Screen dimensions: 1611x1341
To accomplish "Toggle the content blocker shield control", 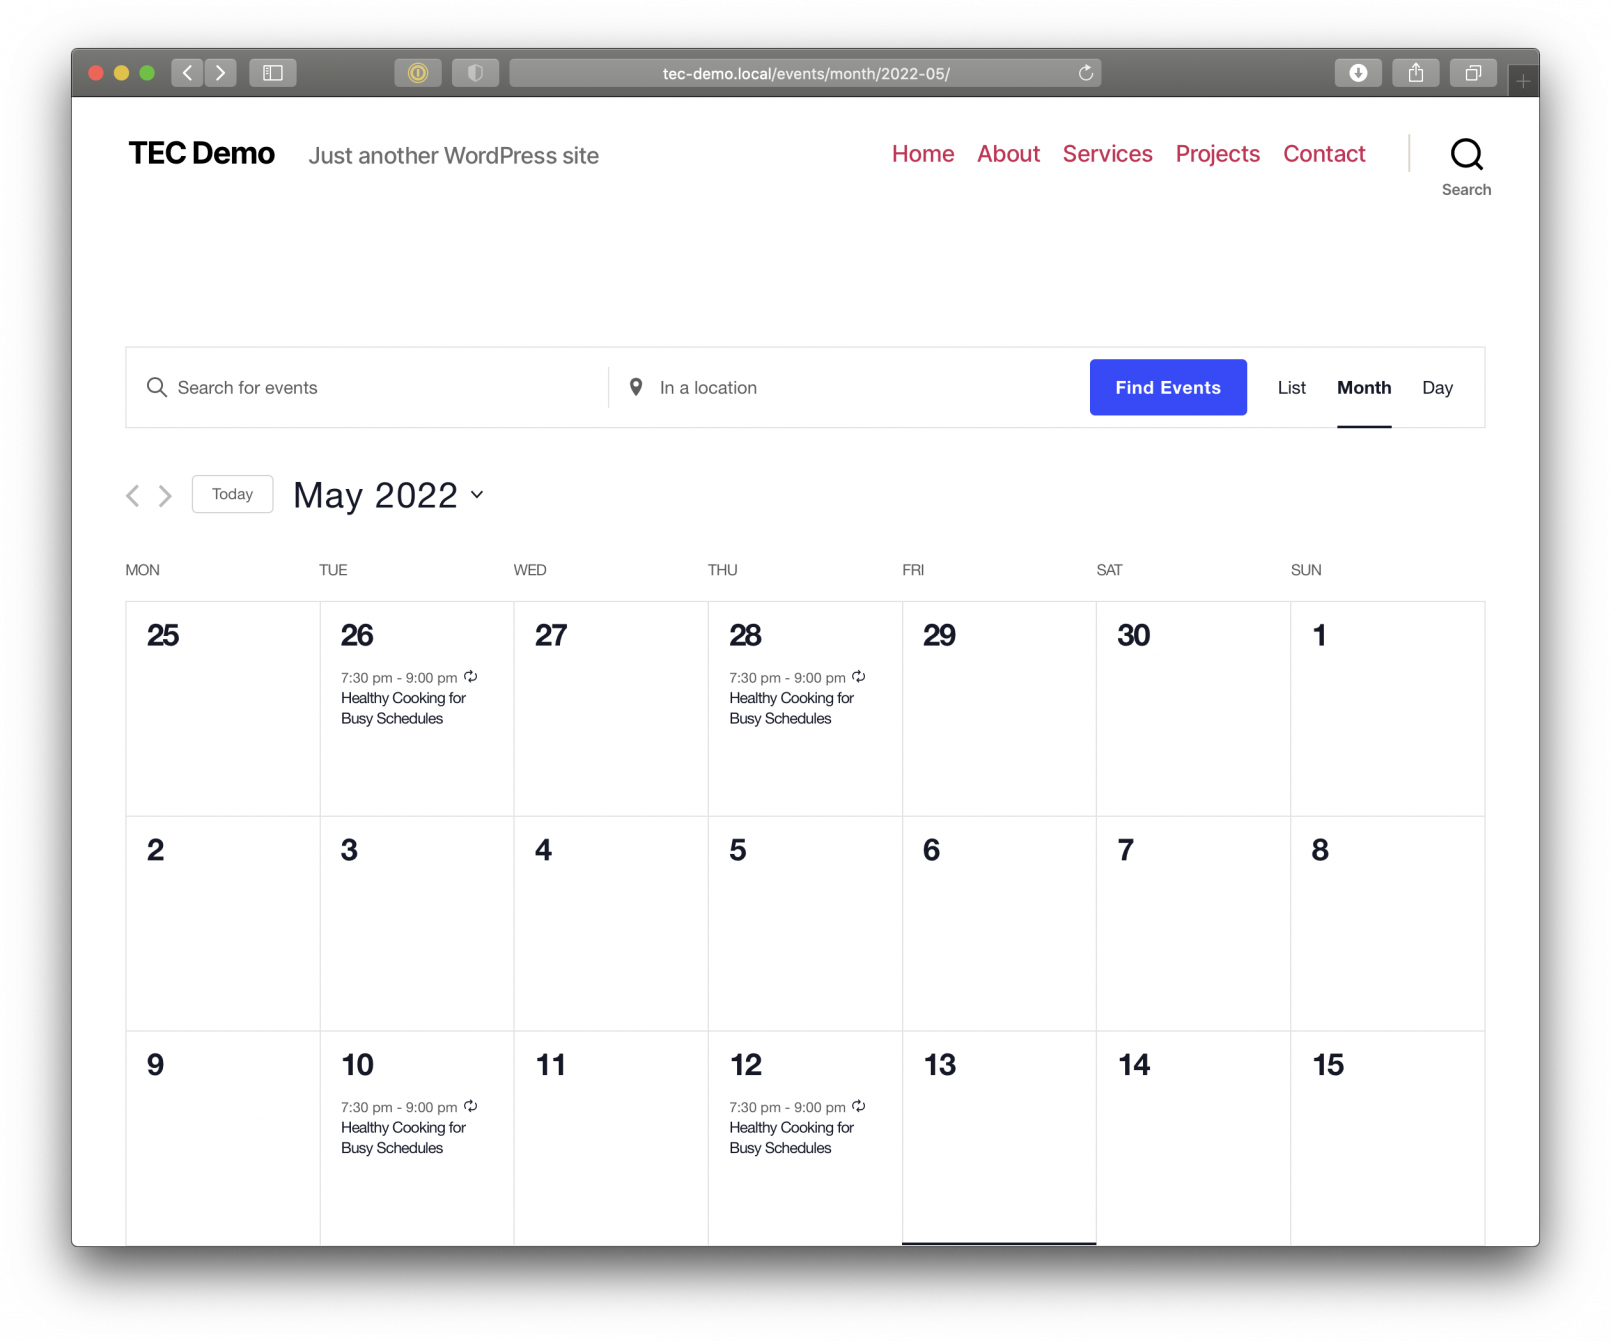I will 475,72.
